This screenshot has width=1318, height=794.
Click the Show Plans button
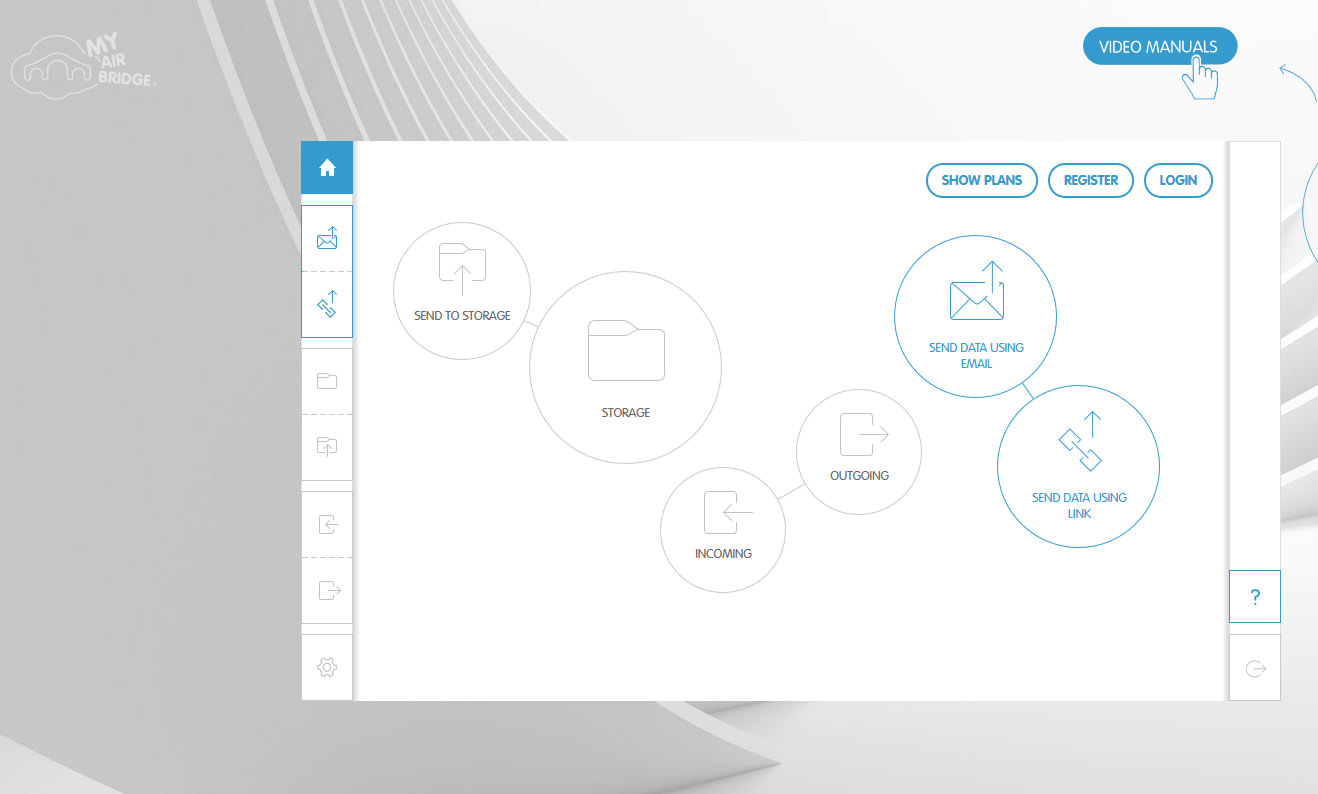(981, 180)
